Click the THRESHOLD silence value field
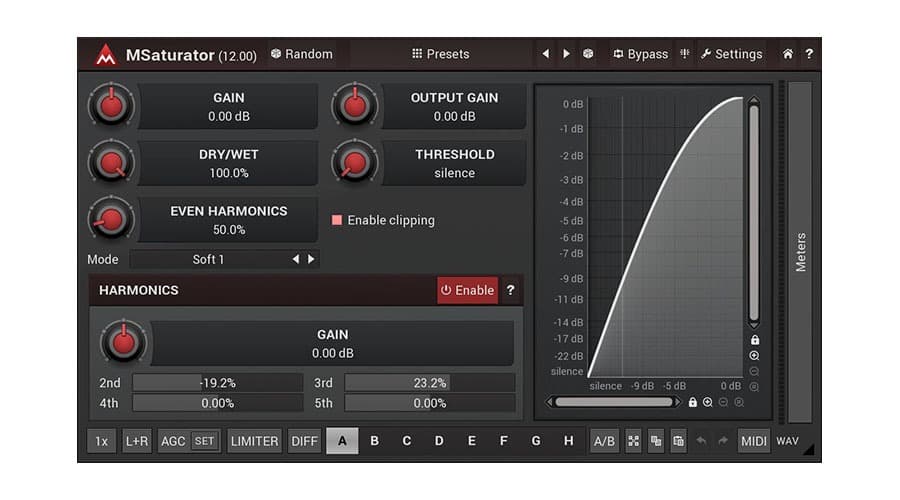The image size is (900, 500). 454,164
